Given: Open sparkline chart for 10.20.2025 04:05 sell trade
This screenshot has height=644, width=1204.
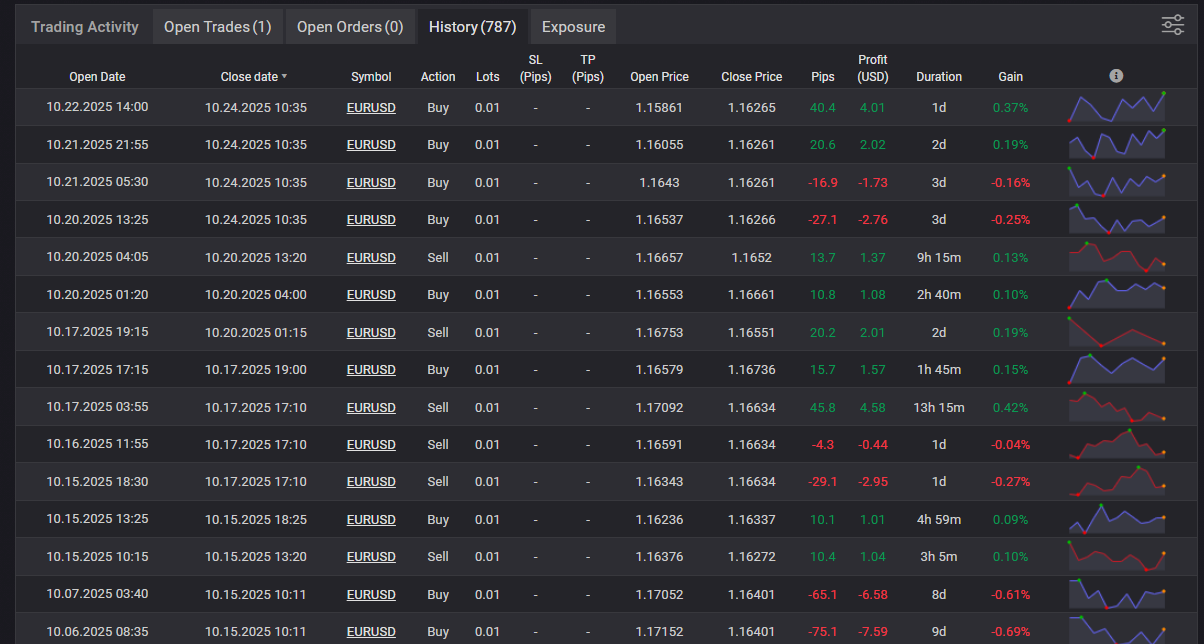Looking at the screenshot, I should (x=1116, y=257).
